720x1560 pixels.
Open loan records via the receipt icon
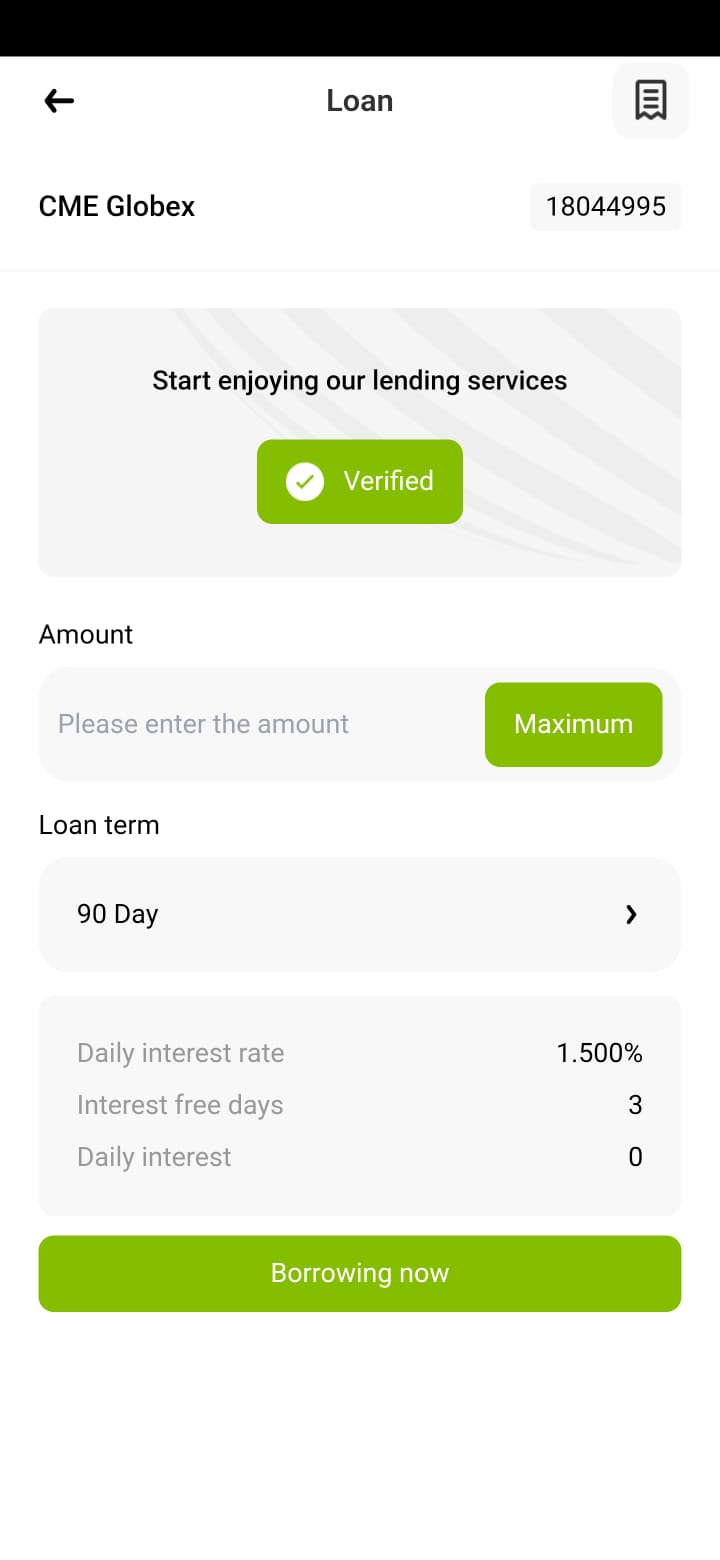click(x=651, y=100)
